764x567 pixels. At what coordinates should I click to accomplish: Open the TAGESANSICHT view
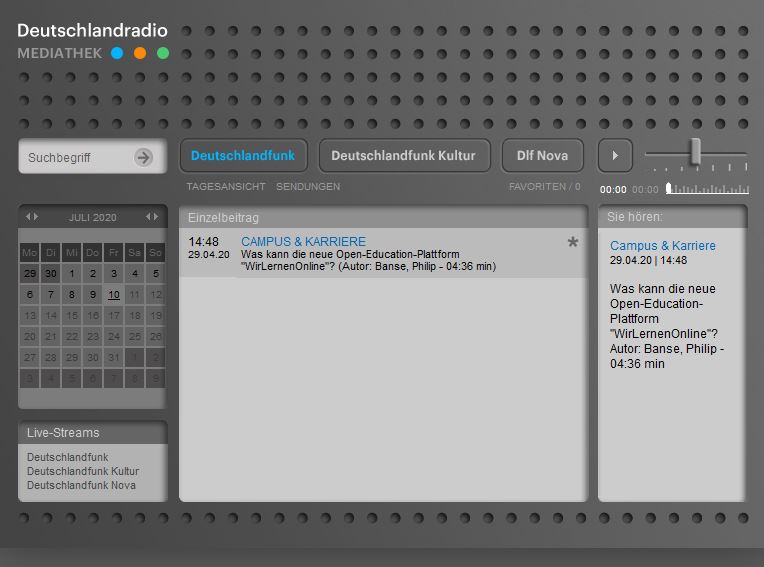tap(226, 187)
